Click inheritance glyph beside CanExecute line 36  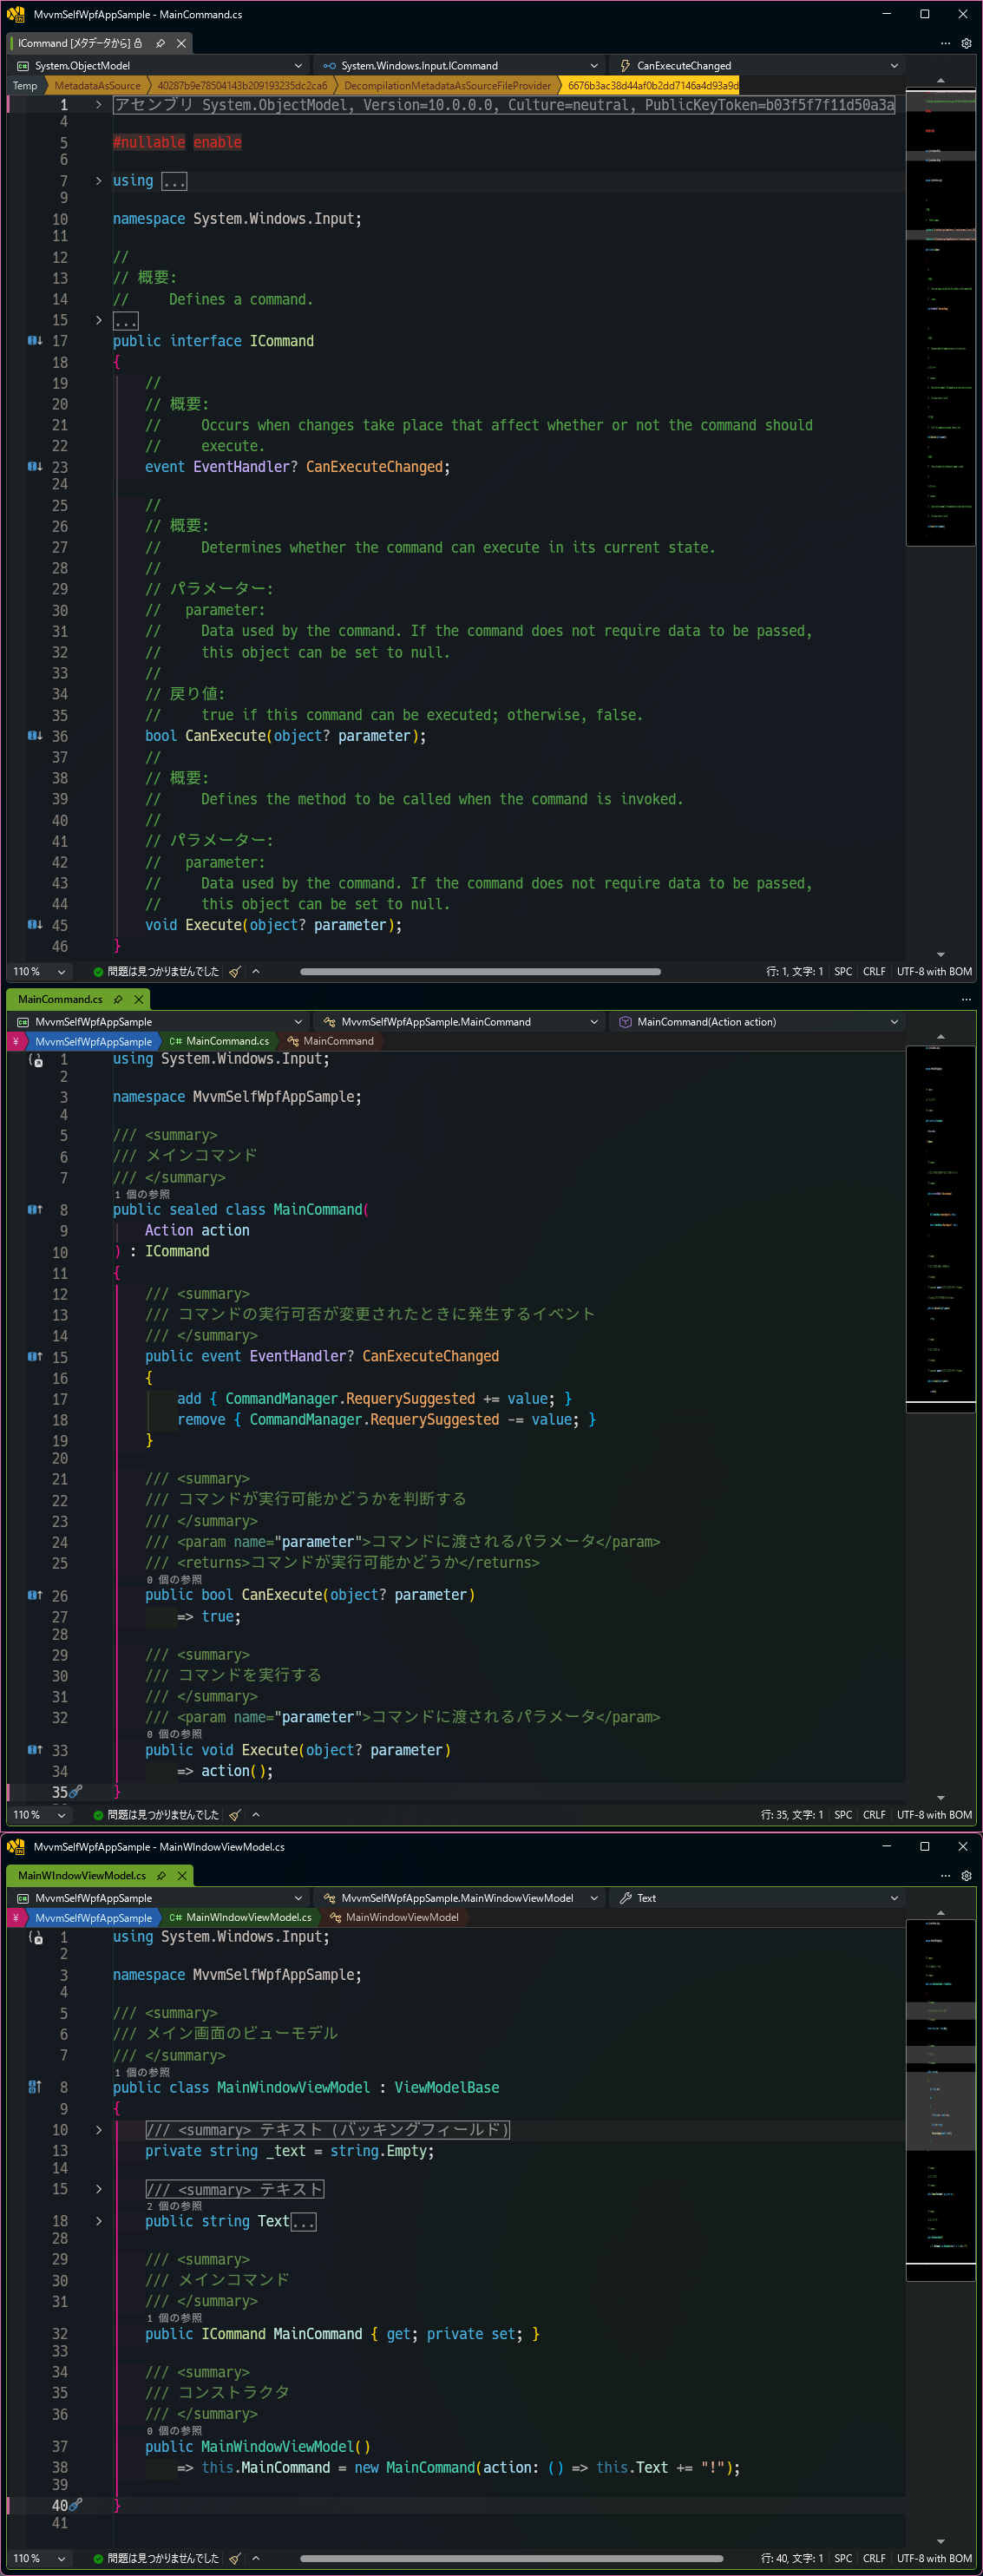(34, 736)
